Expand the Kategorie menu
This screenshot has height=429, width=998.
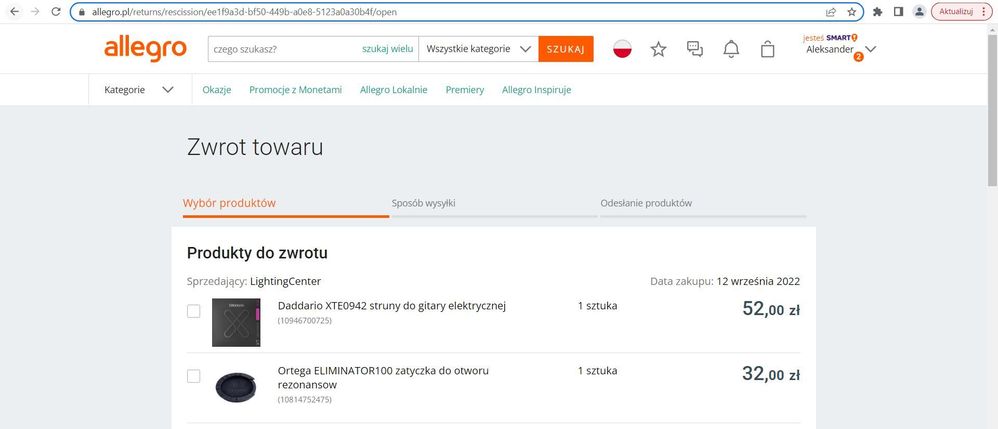139,90
